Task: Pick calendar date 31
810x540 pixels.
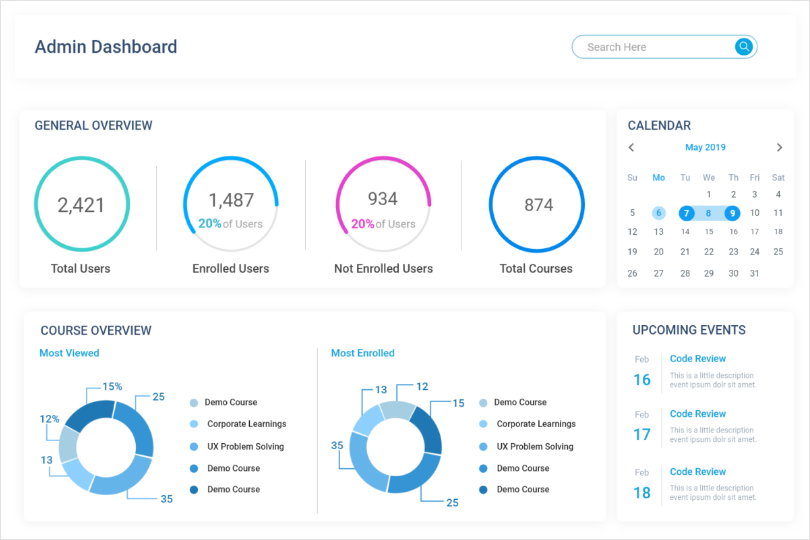Action: pyautogui.click(x=754, y=273)
